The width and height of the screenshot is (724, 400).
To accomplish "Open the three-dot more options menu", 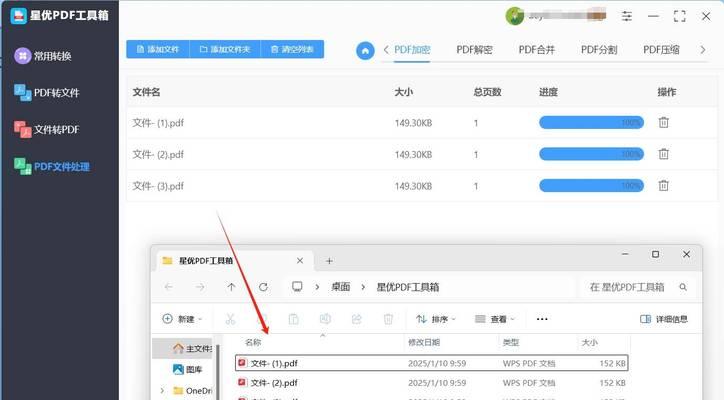I will tap(542, 319).
